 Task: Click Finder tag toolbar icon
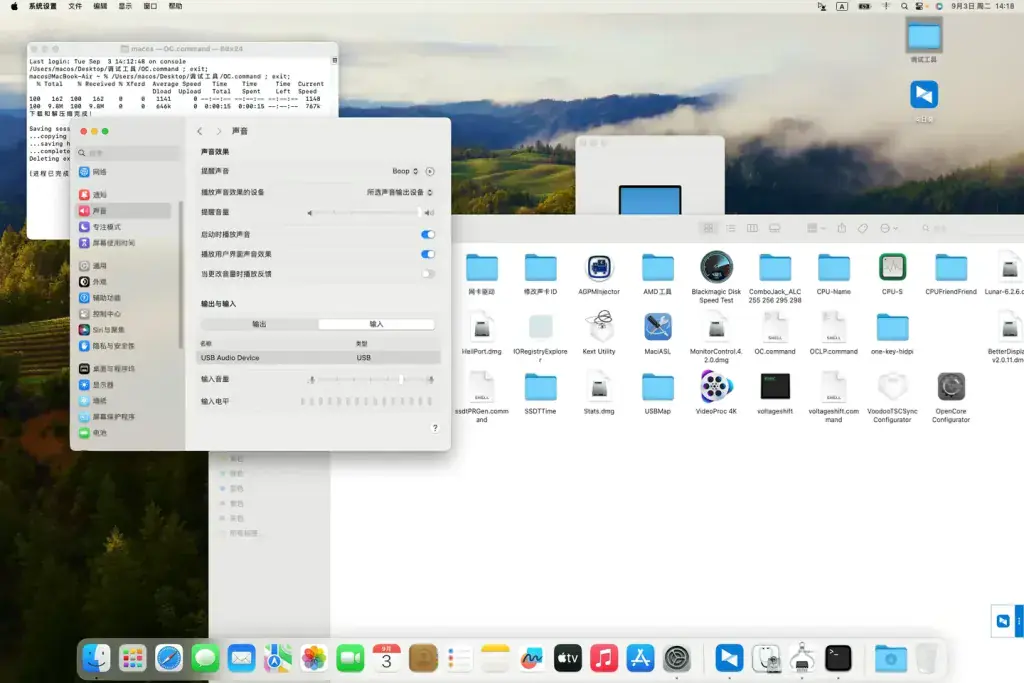[x=863, y=228]
